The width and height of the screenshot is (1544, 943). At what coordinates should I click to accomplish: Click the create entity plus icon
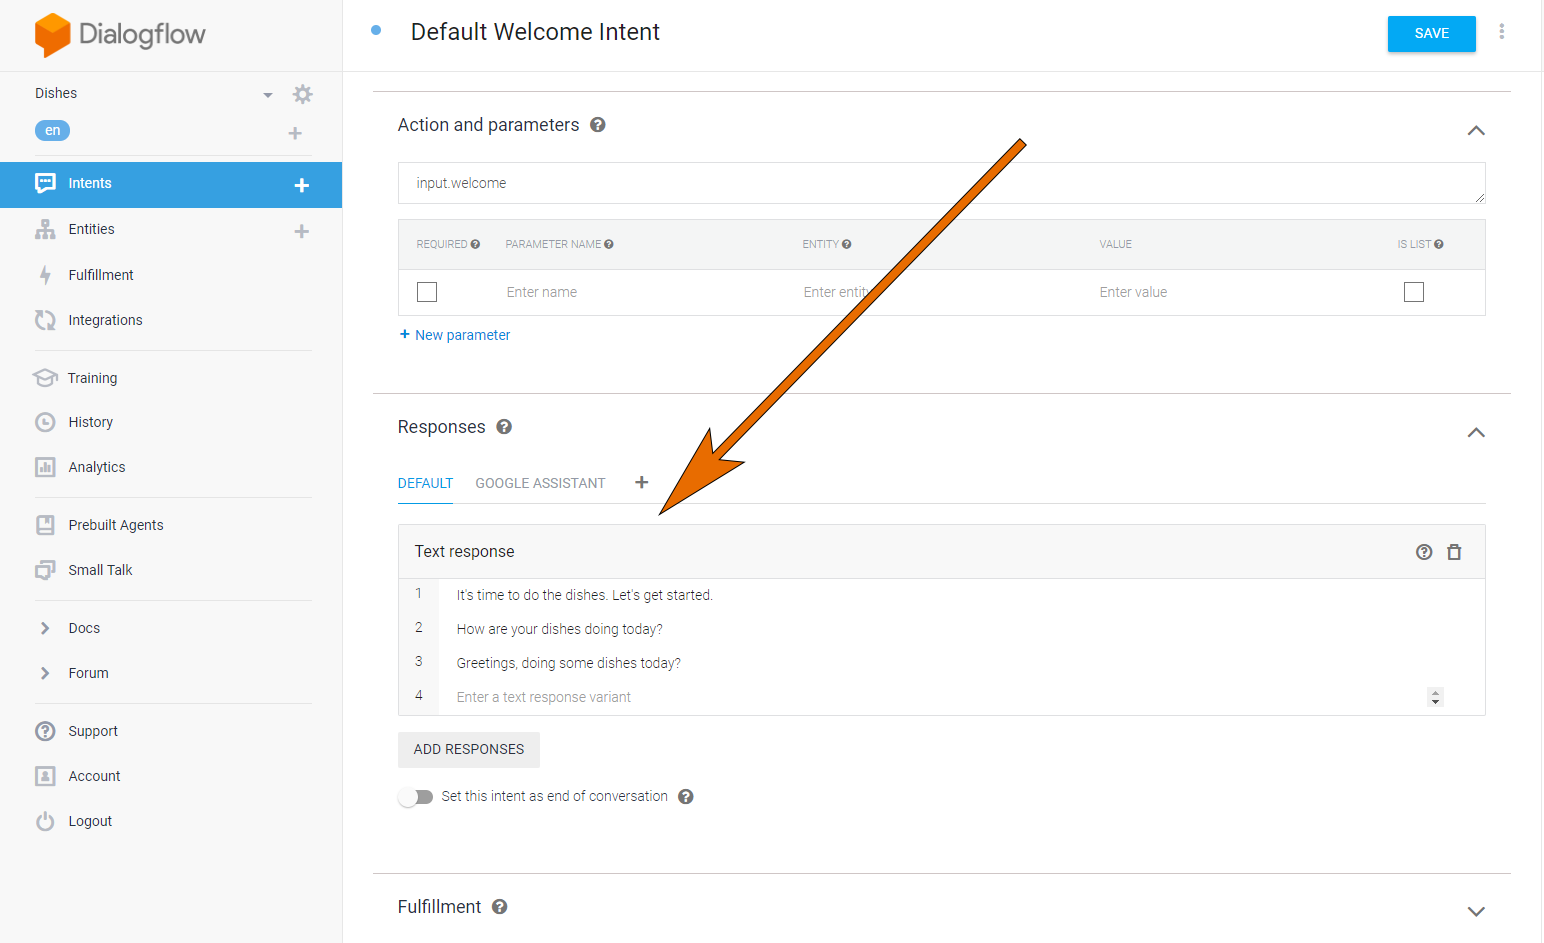(301, 231)
